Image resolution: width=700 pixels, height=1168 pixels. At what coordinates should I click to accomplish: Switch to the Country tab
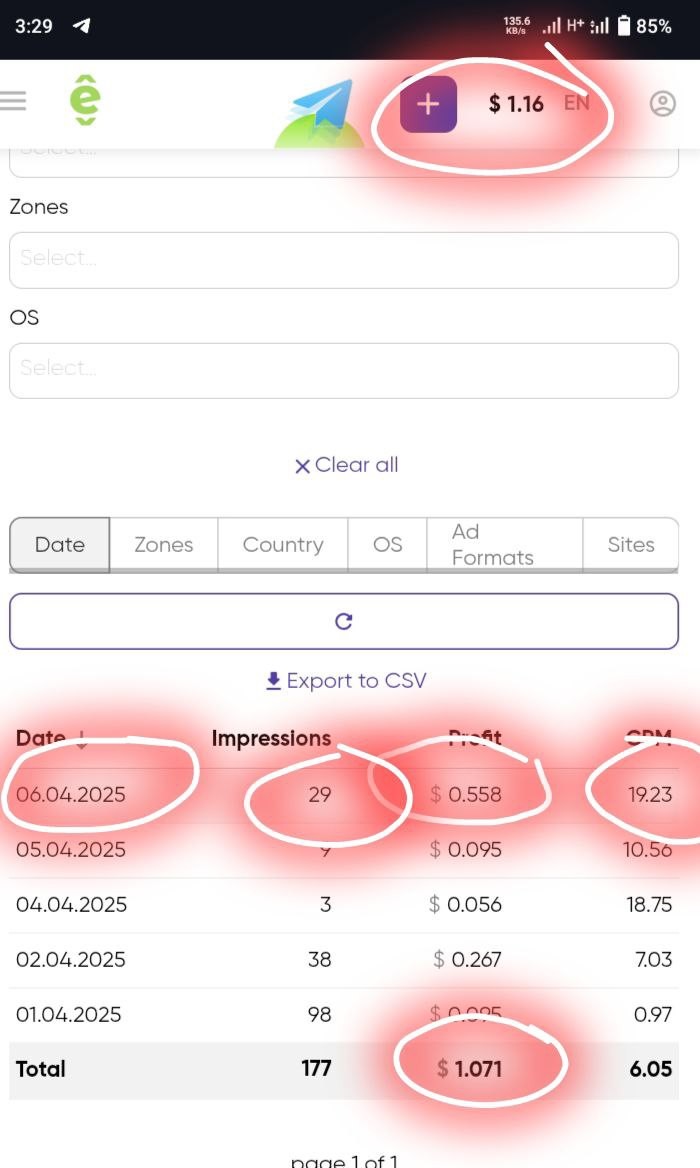pos(283,545)
